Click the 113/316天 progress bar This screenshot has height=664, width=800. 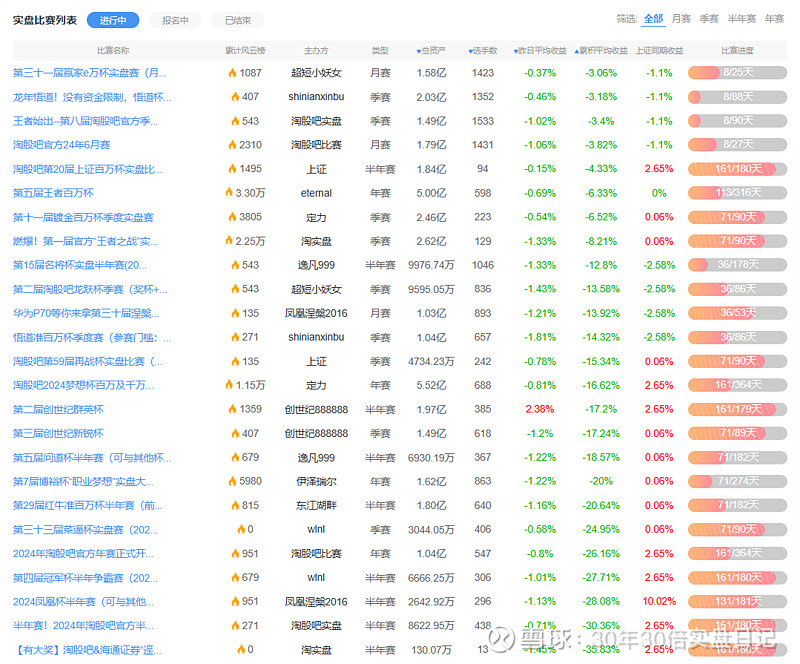[x=737, y=193]
